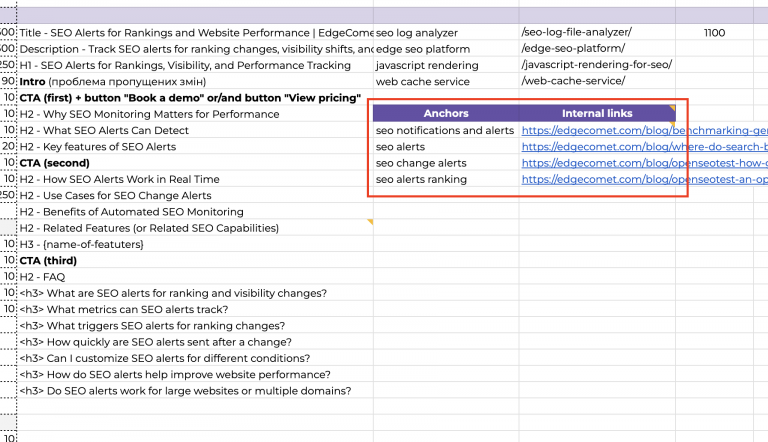Select the 'H2 - FAQ' cell

pyautogui.click(x=195, y=277)
